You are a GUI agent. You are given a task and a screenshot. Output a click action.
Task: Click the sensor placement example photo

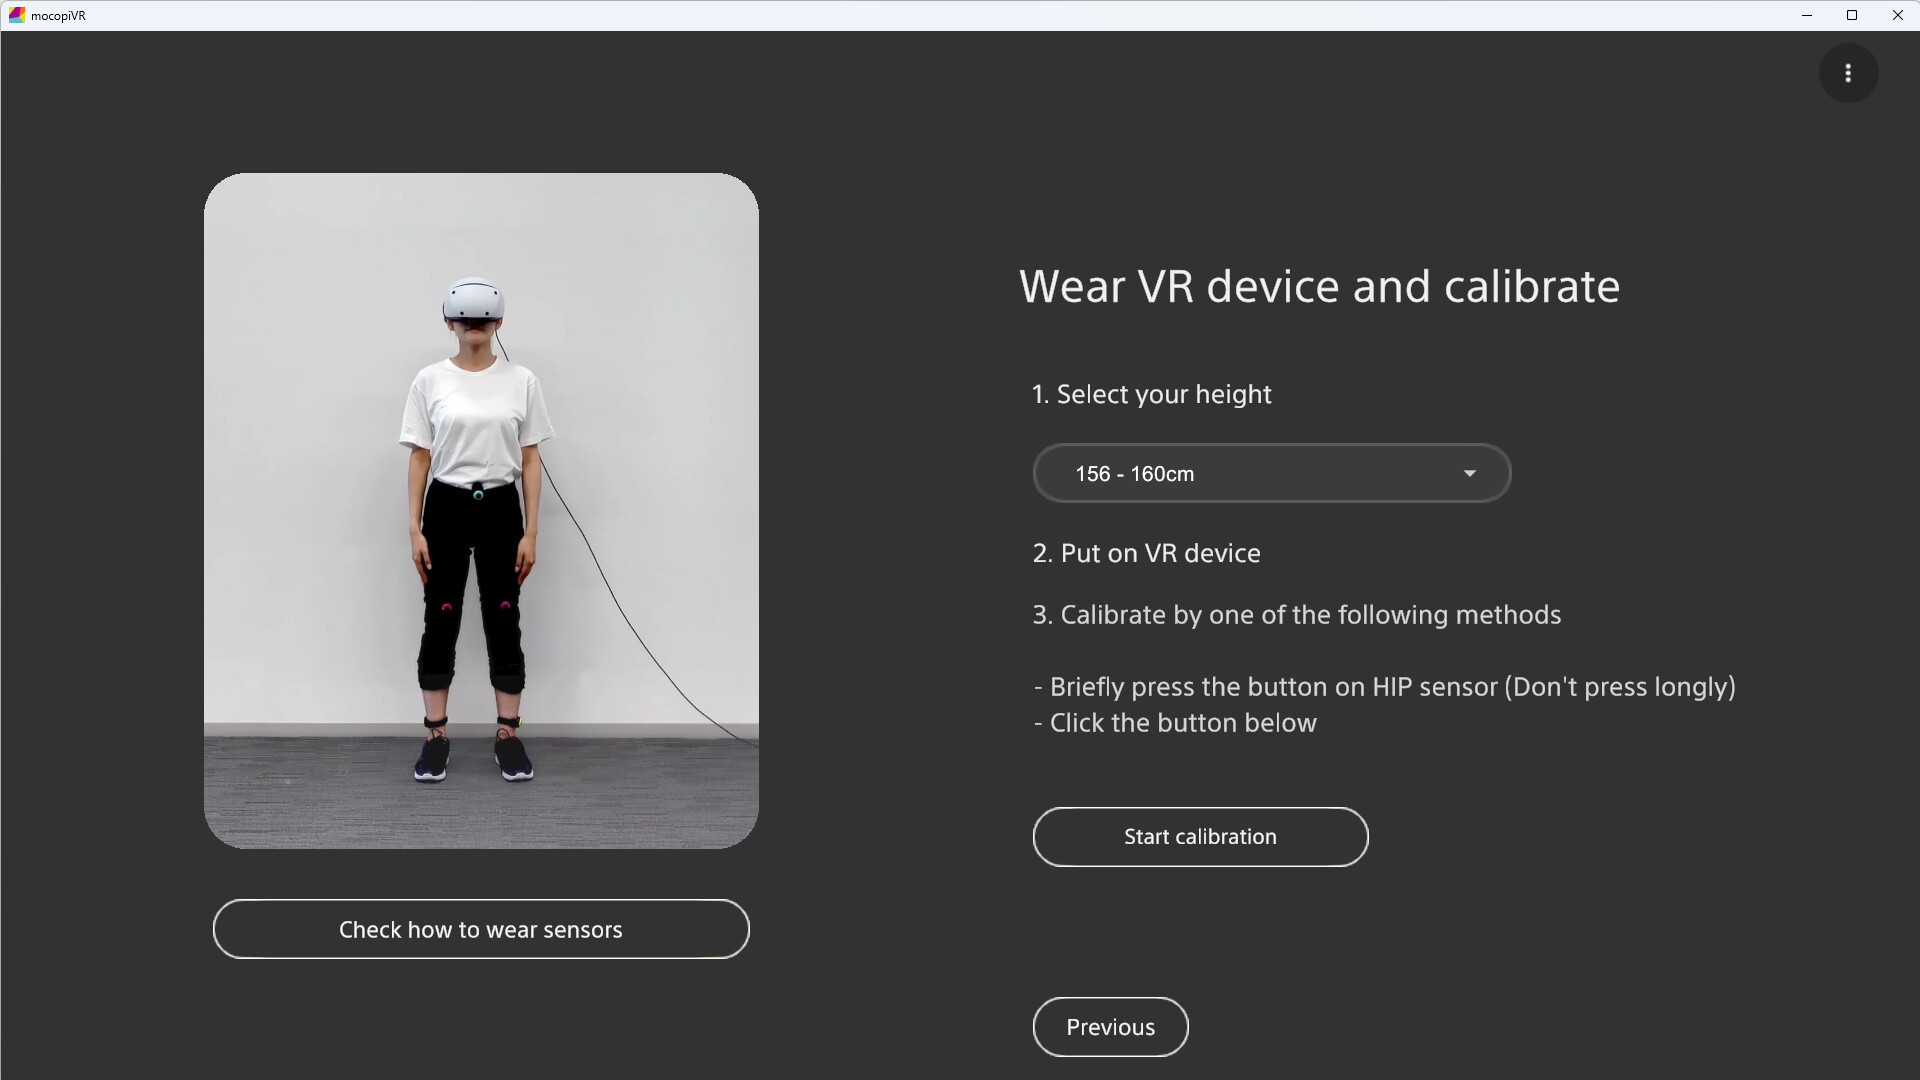pyautogui.click(x=481, y=508)
